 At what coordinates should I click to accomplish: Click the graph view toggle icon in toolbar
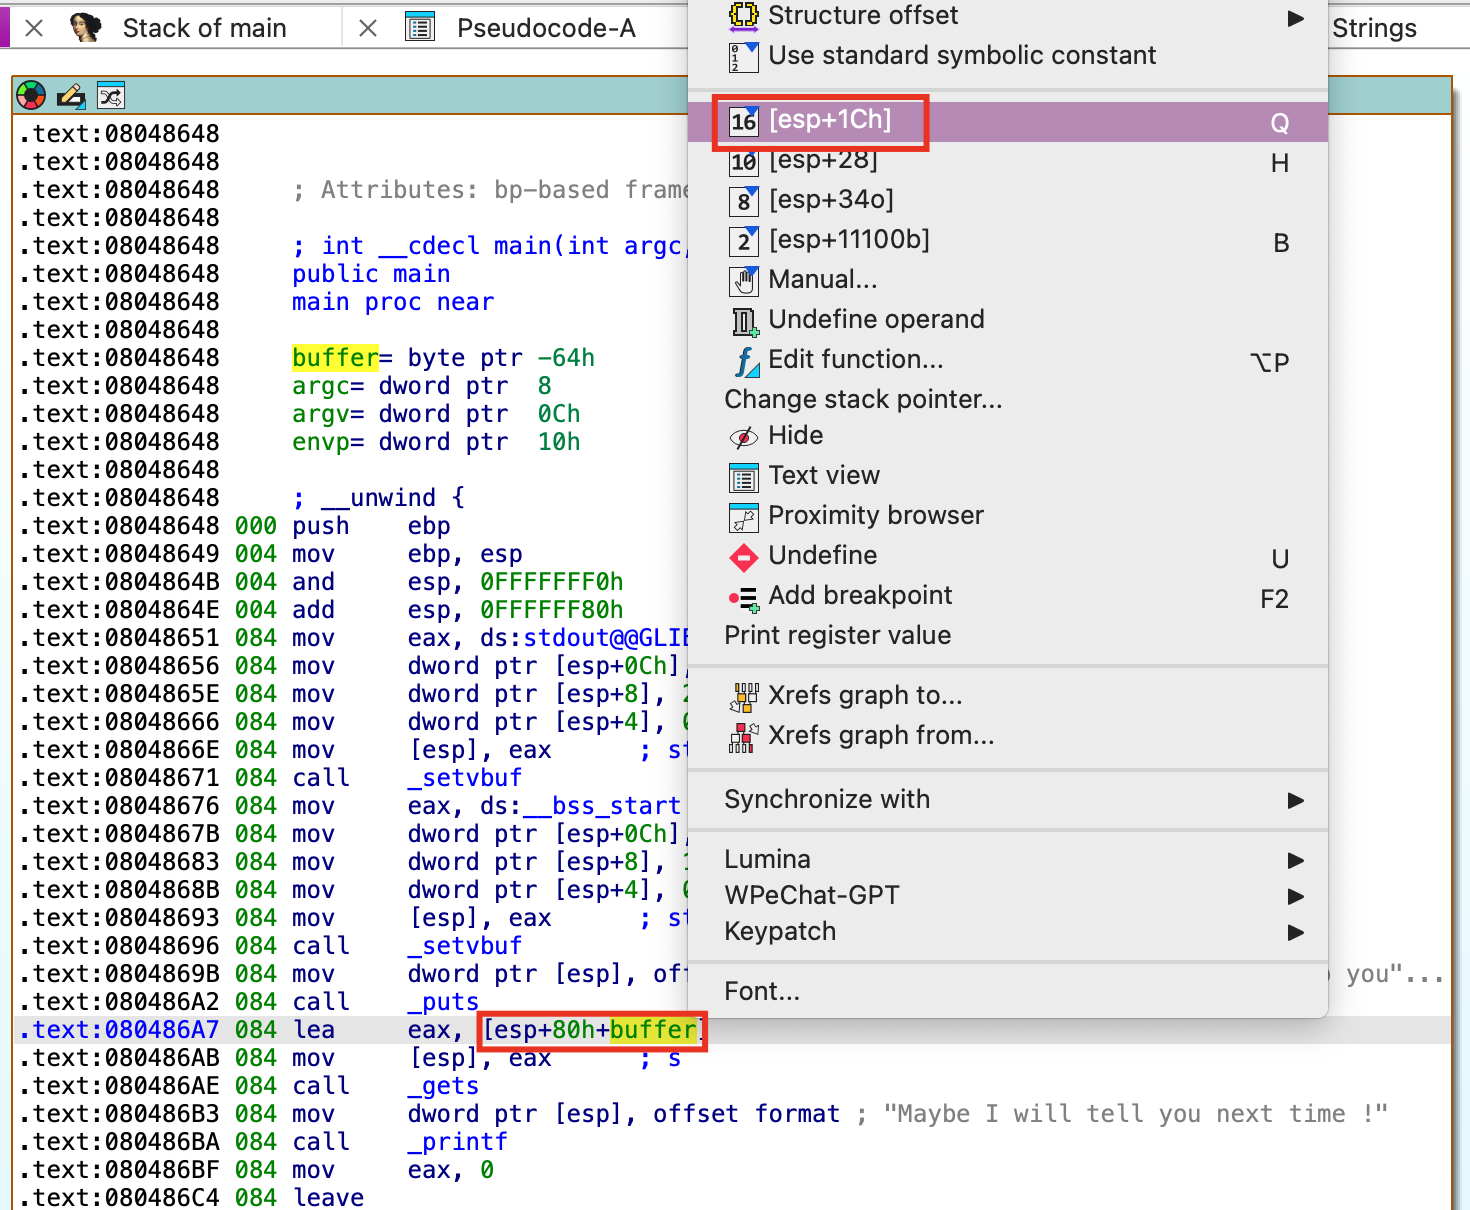coord(110,96)
